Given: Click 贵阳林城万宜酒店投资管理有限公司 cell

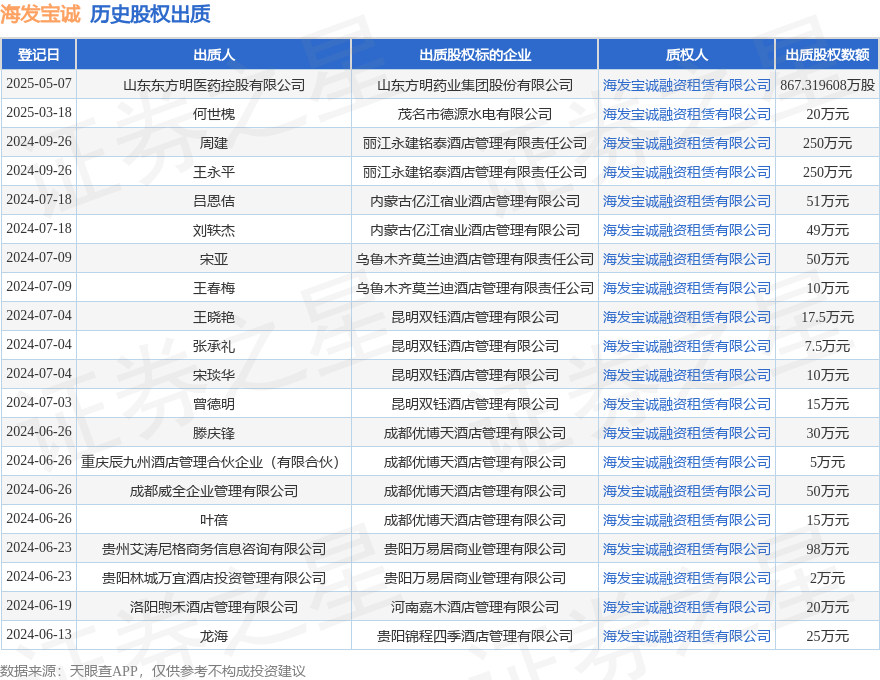Looking at the screenshot, I should [214, 578].
